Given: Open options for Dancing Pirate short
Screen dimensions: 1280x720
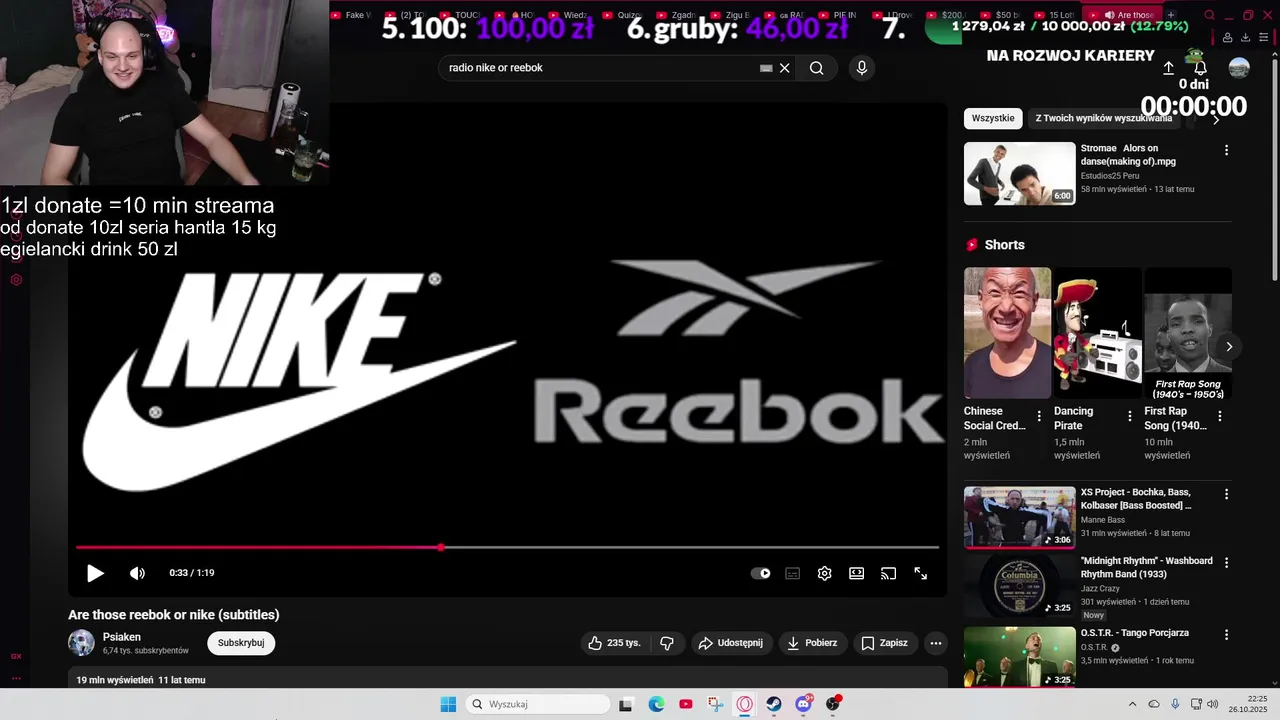Looking at the screenshot, I should 1130,416.
